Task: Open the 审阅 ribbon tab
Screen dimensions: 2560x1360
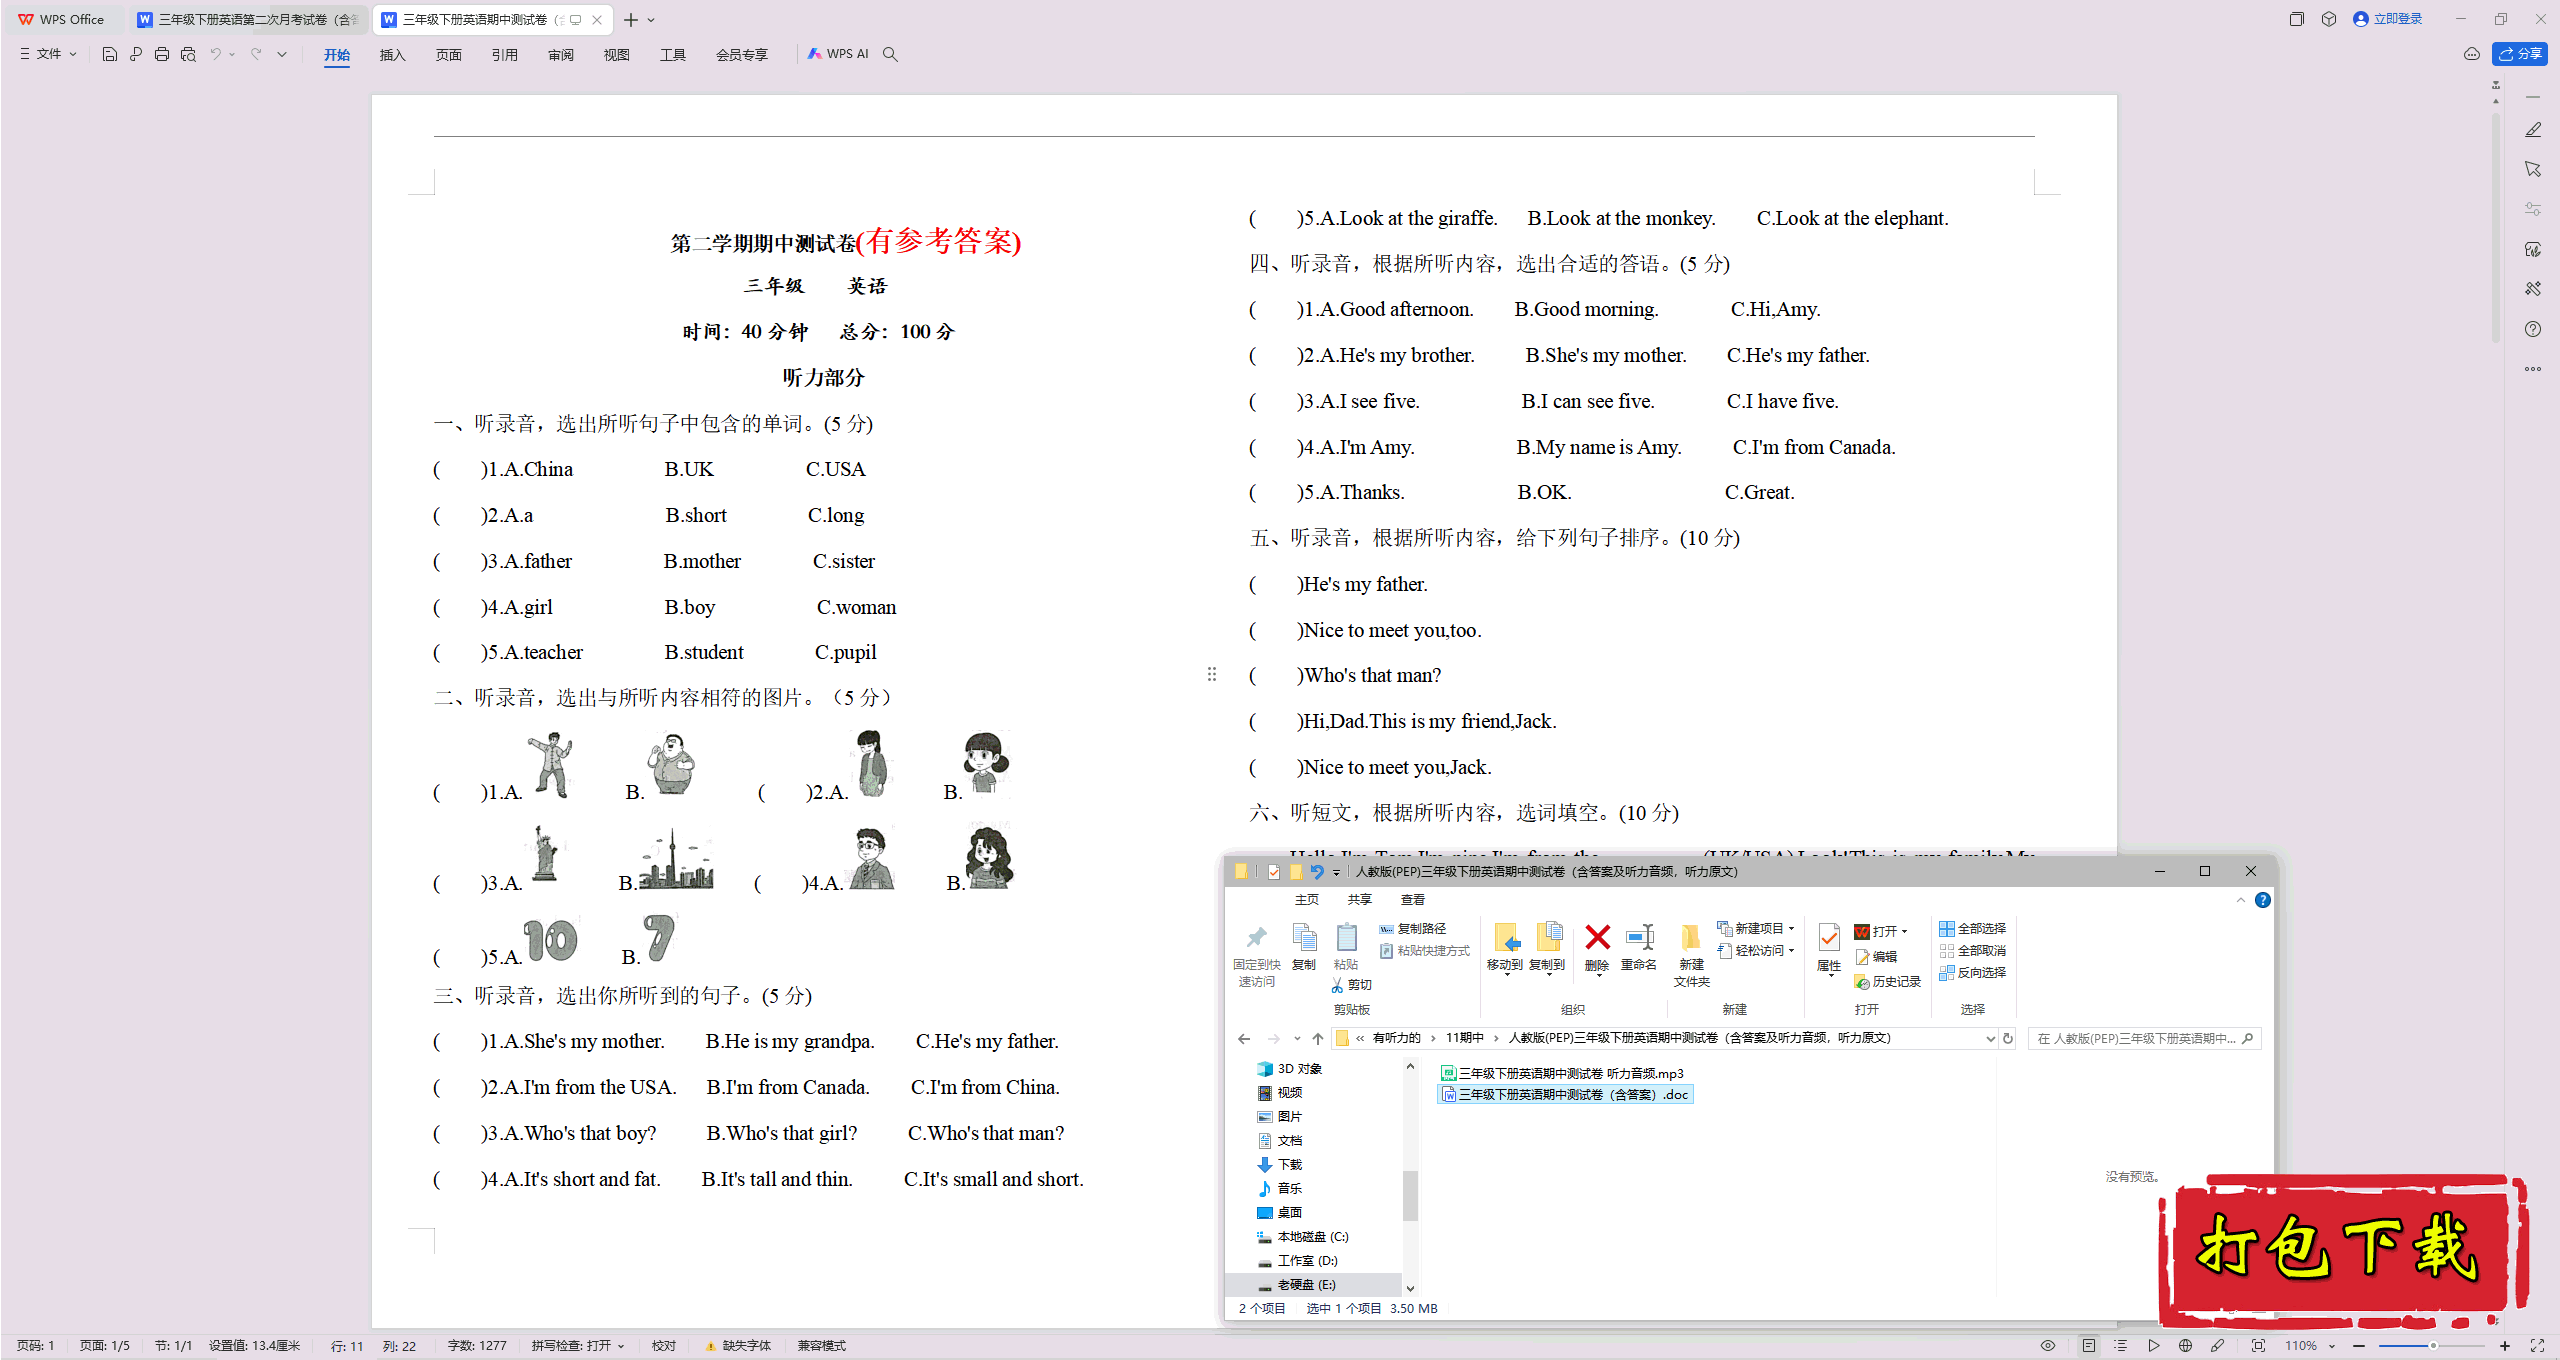Action: pyautogui.click(x=560, y=55)
